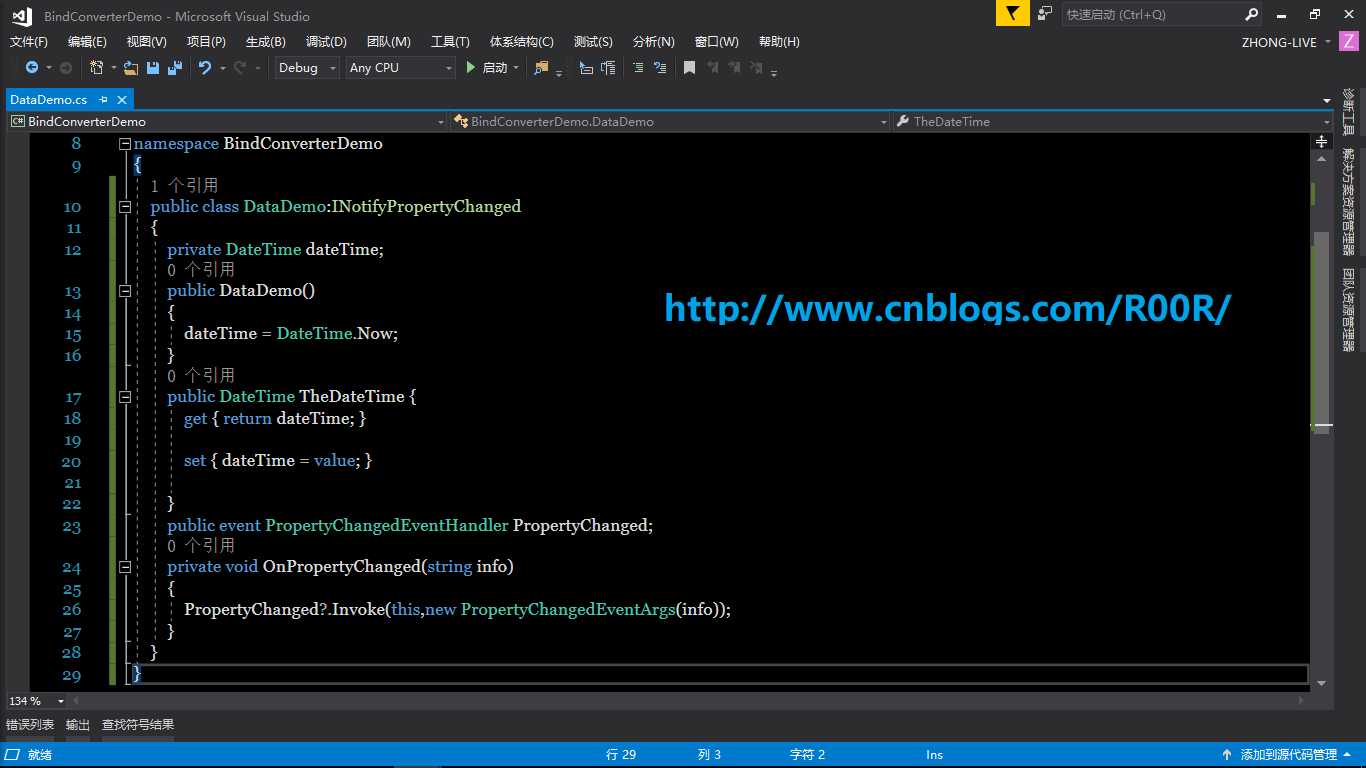Click 0 个引用 above TheDateTime property

tap(201, 376)
